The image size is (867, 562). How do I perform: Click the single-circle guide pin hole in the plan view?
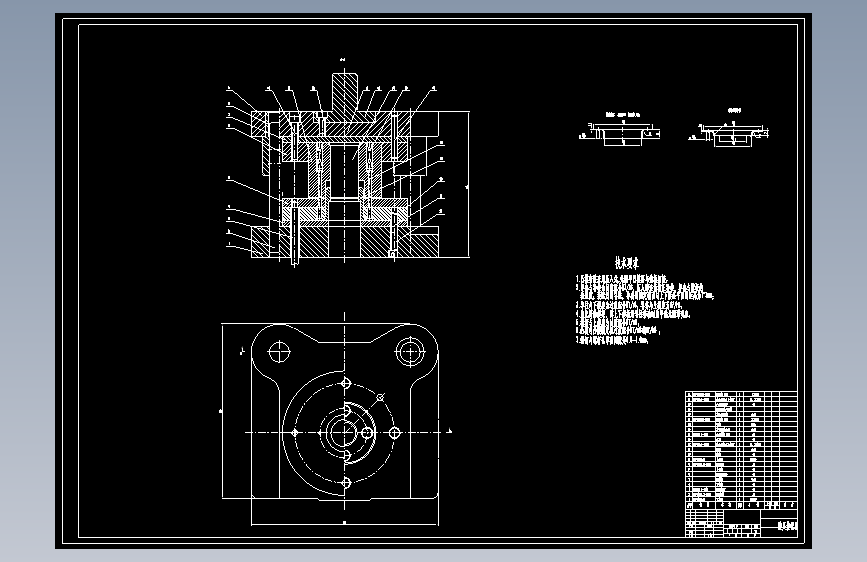[x=279, y=352]
